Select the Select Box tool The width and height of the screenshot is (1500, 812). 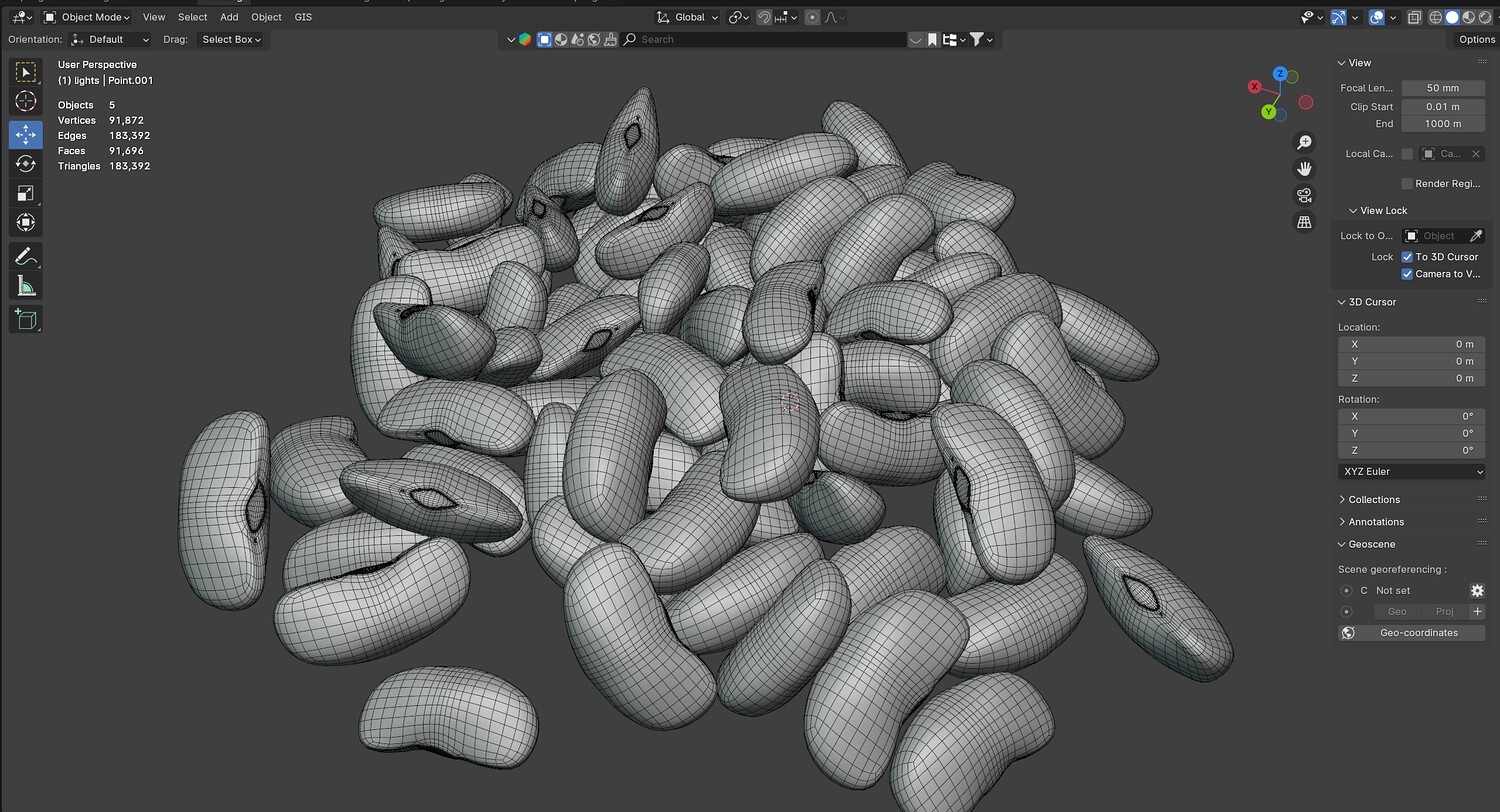pyautogui.click(x=26, y=72)
